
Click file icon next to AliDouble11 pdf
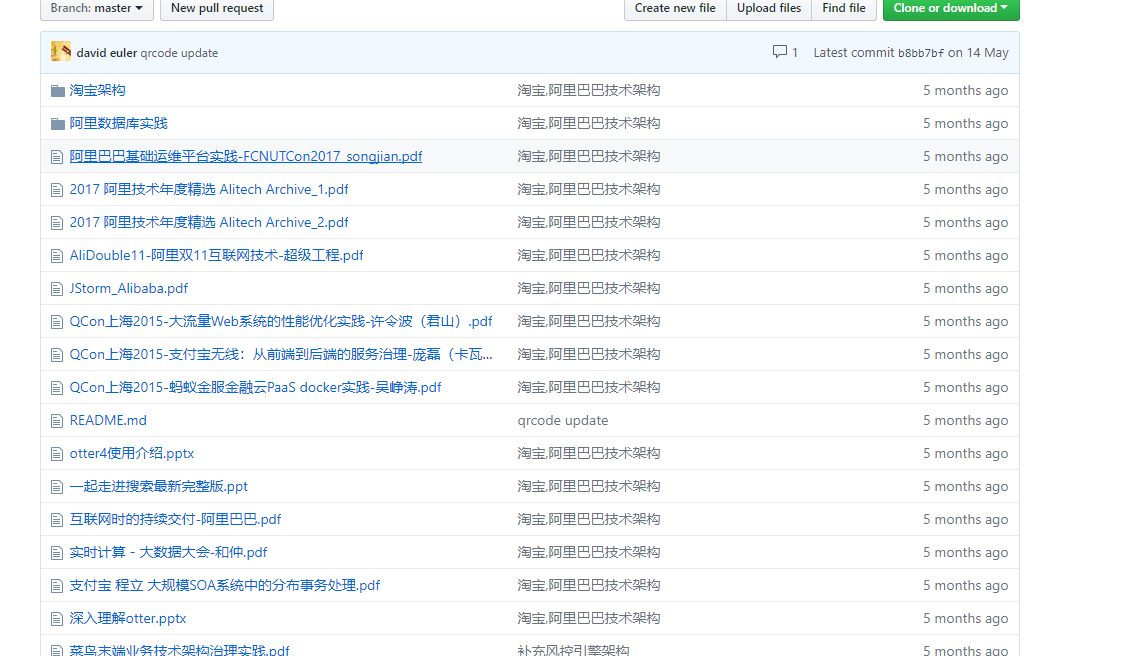tap(57, 255)
